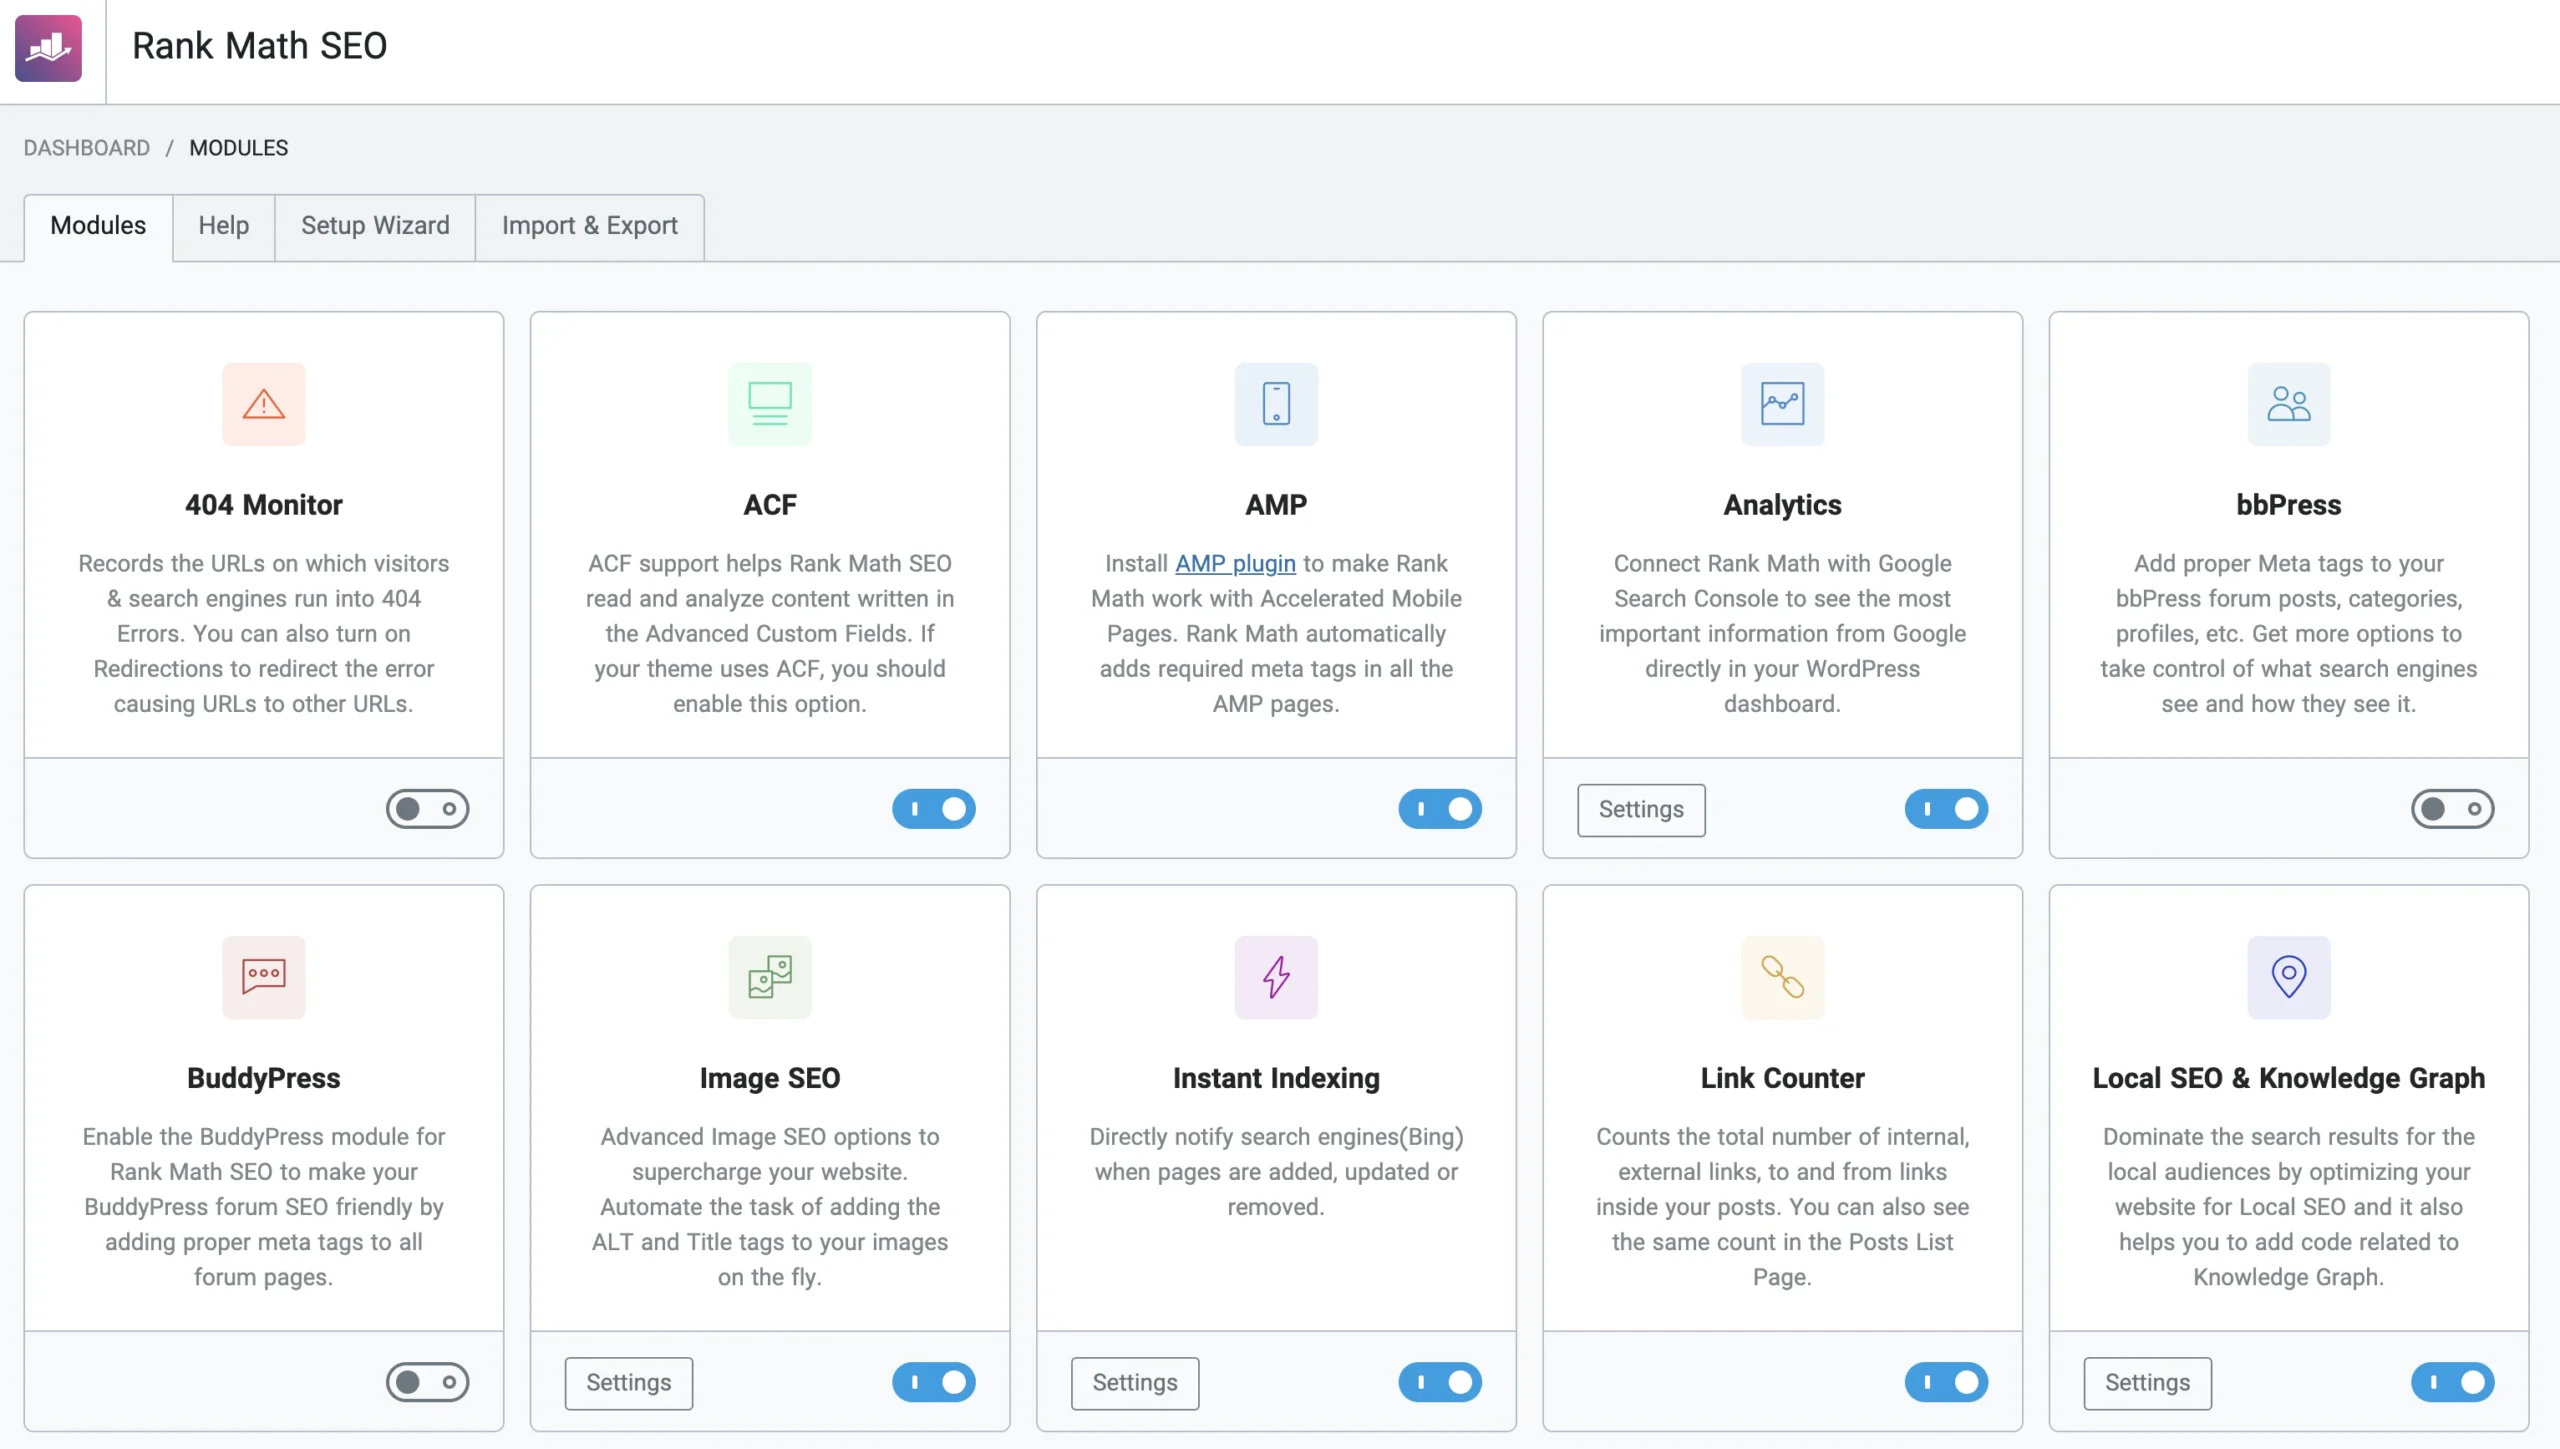Open Local SEO Settings button
This screenshot has height=1449, width=2560.
(2147, 1383)
